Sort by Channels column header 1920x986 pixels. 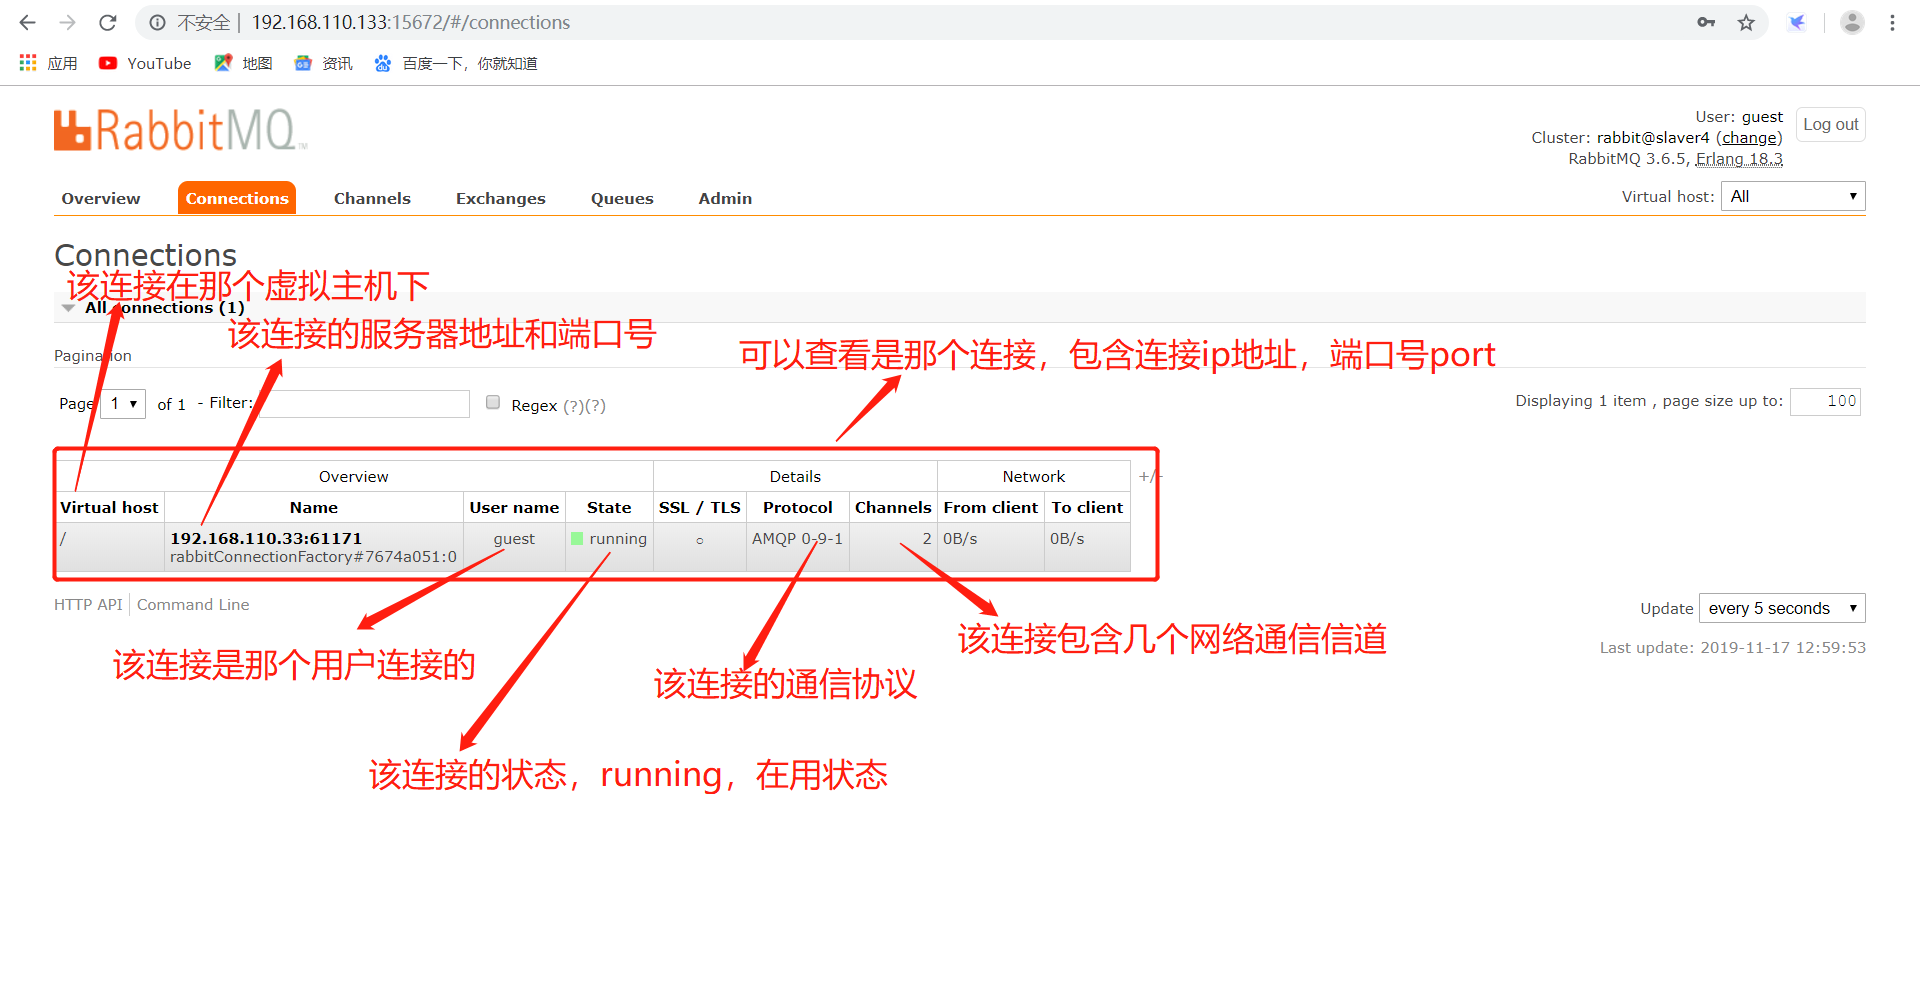coord(893,507)
